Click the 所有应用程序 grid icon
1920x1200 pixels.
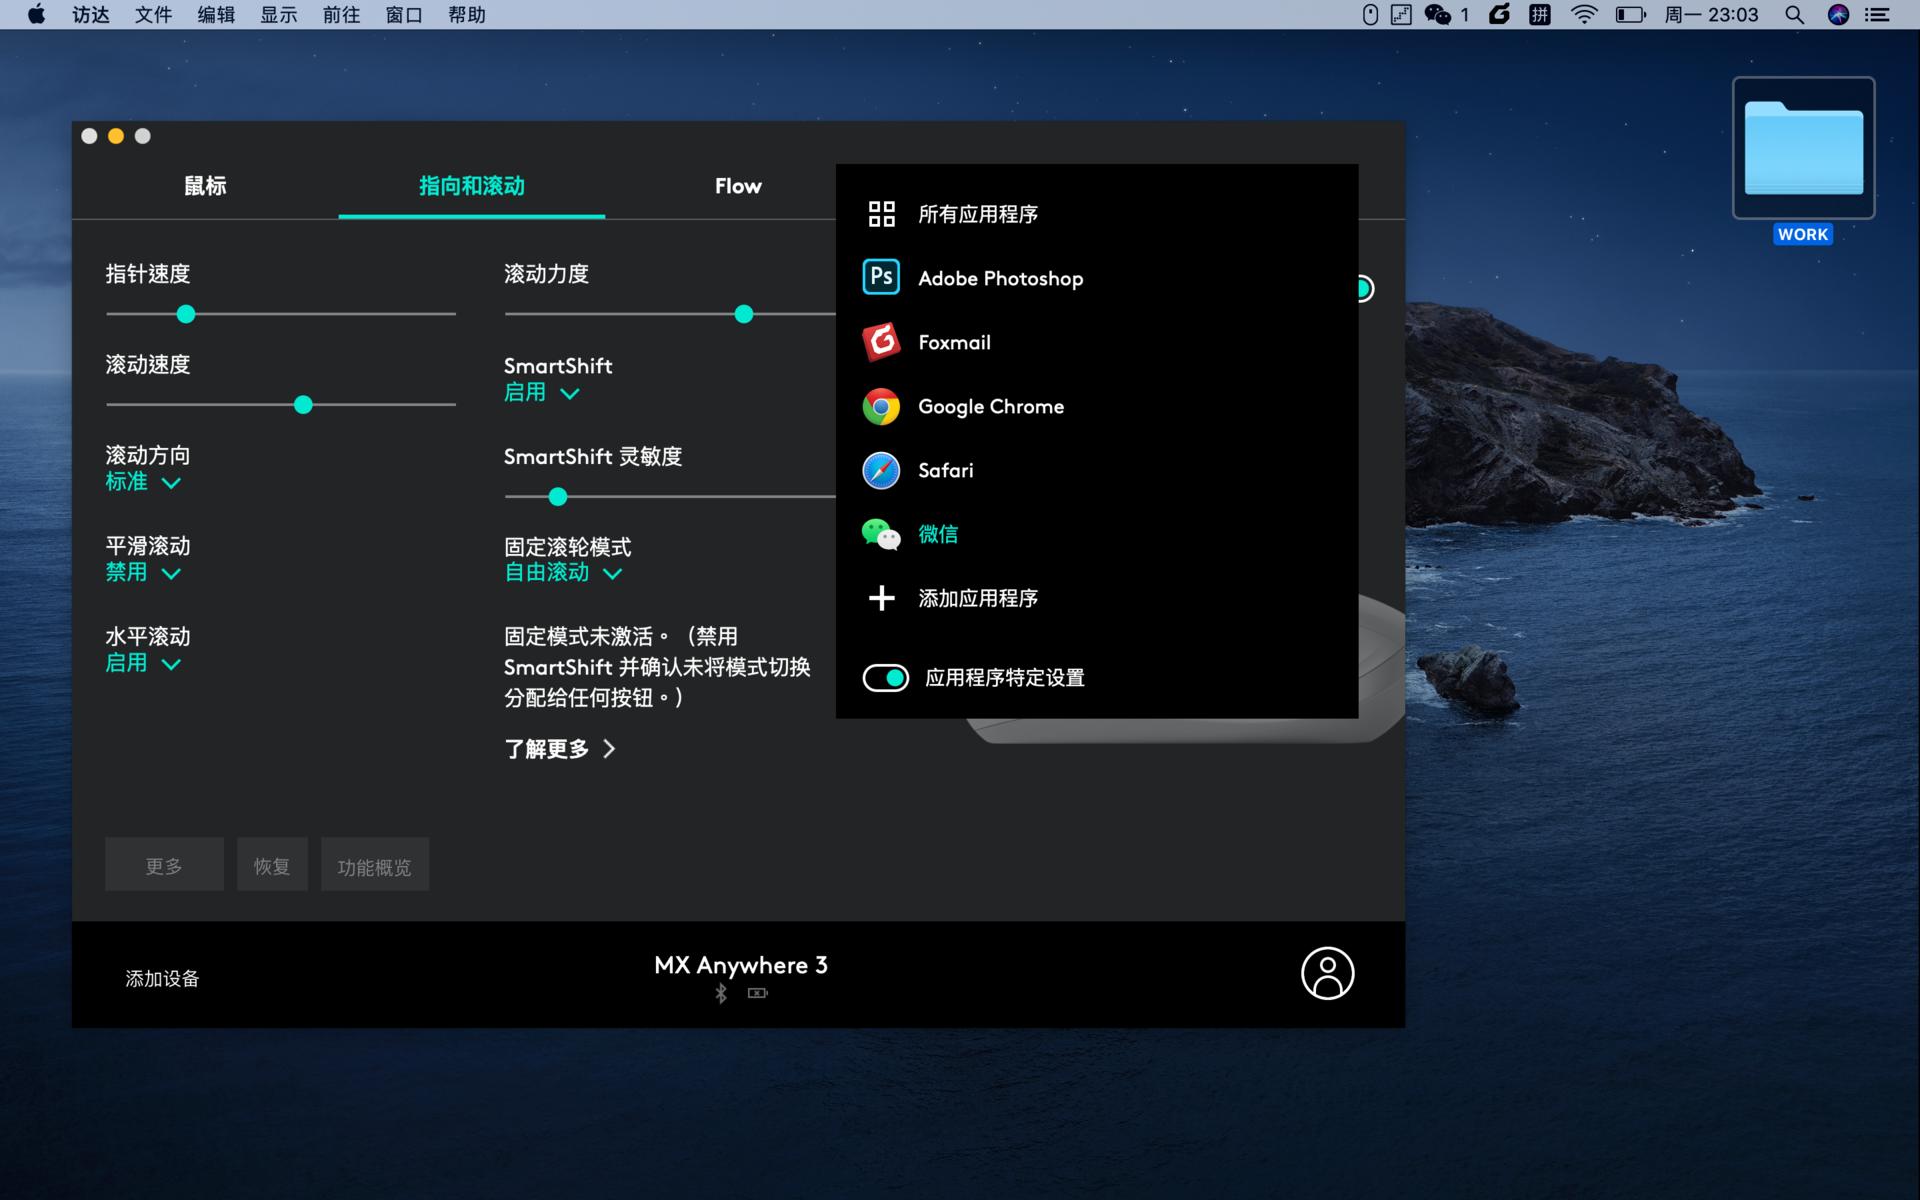(x=881, y=213)
